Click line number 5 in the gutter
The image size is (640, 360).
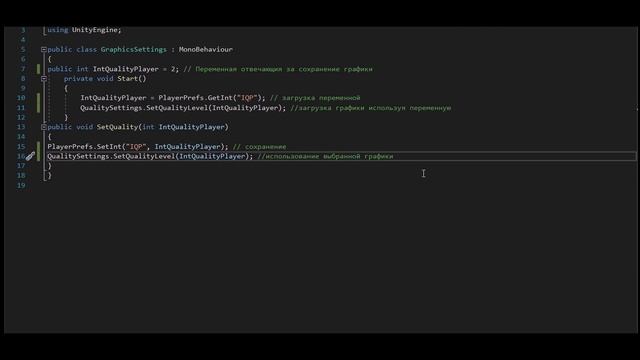click(x=23, y=49)
